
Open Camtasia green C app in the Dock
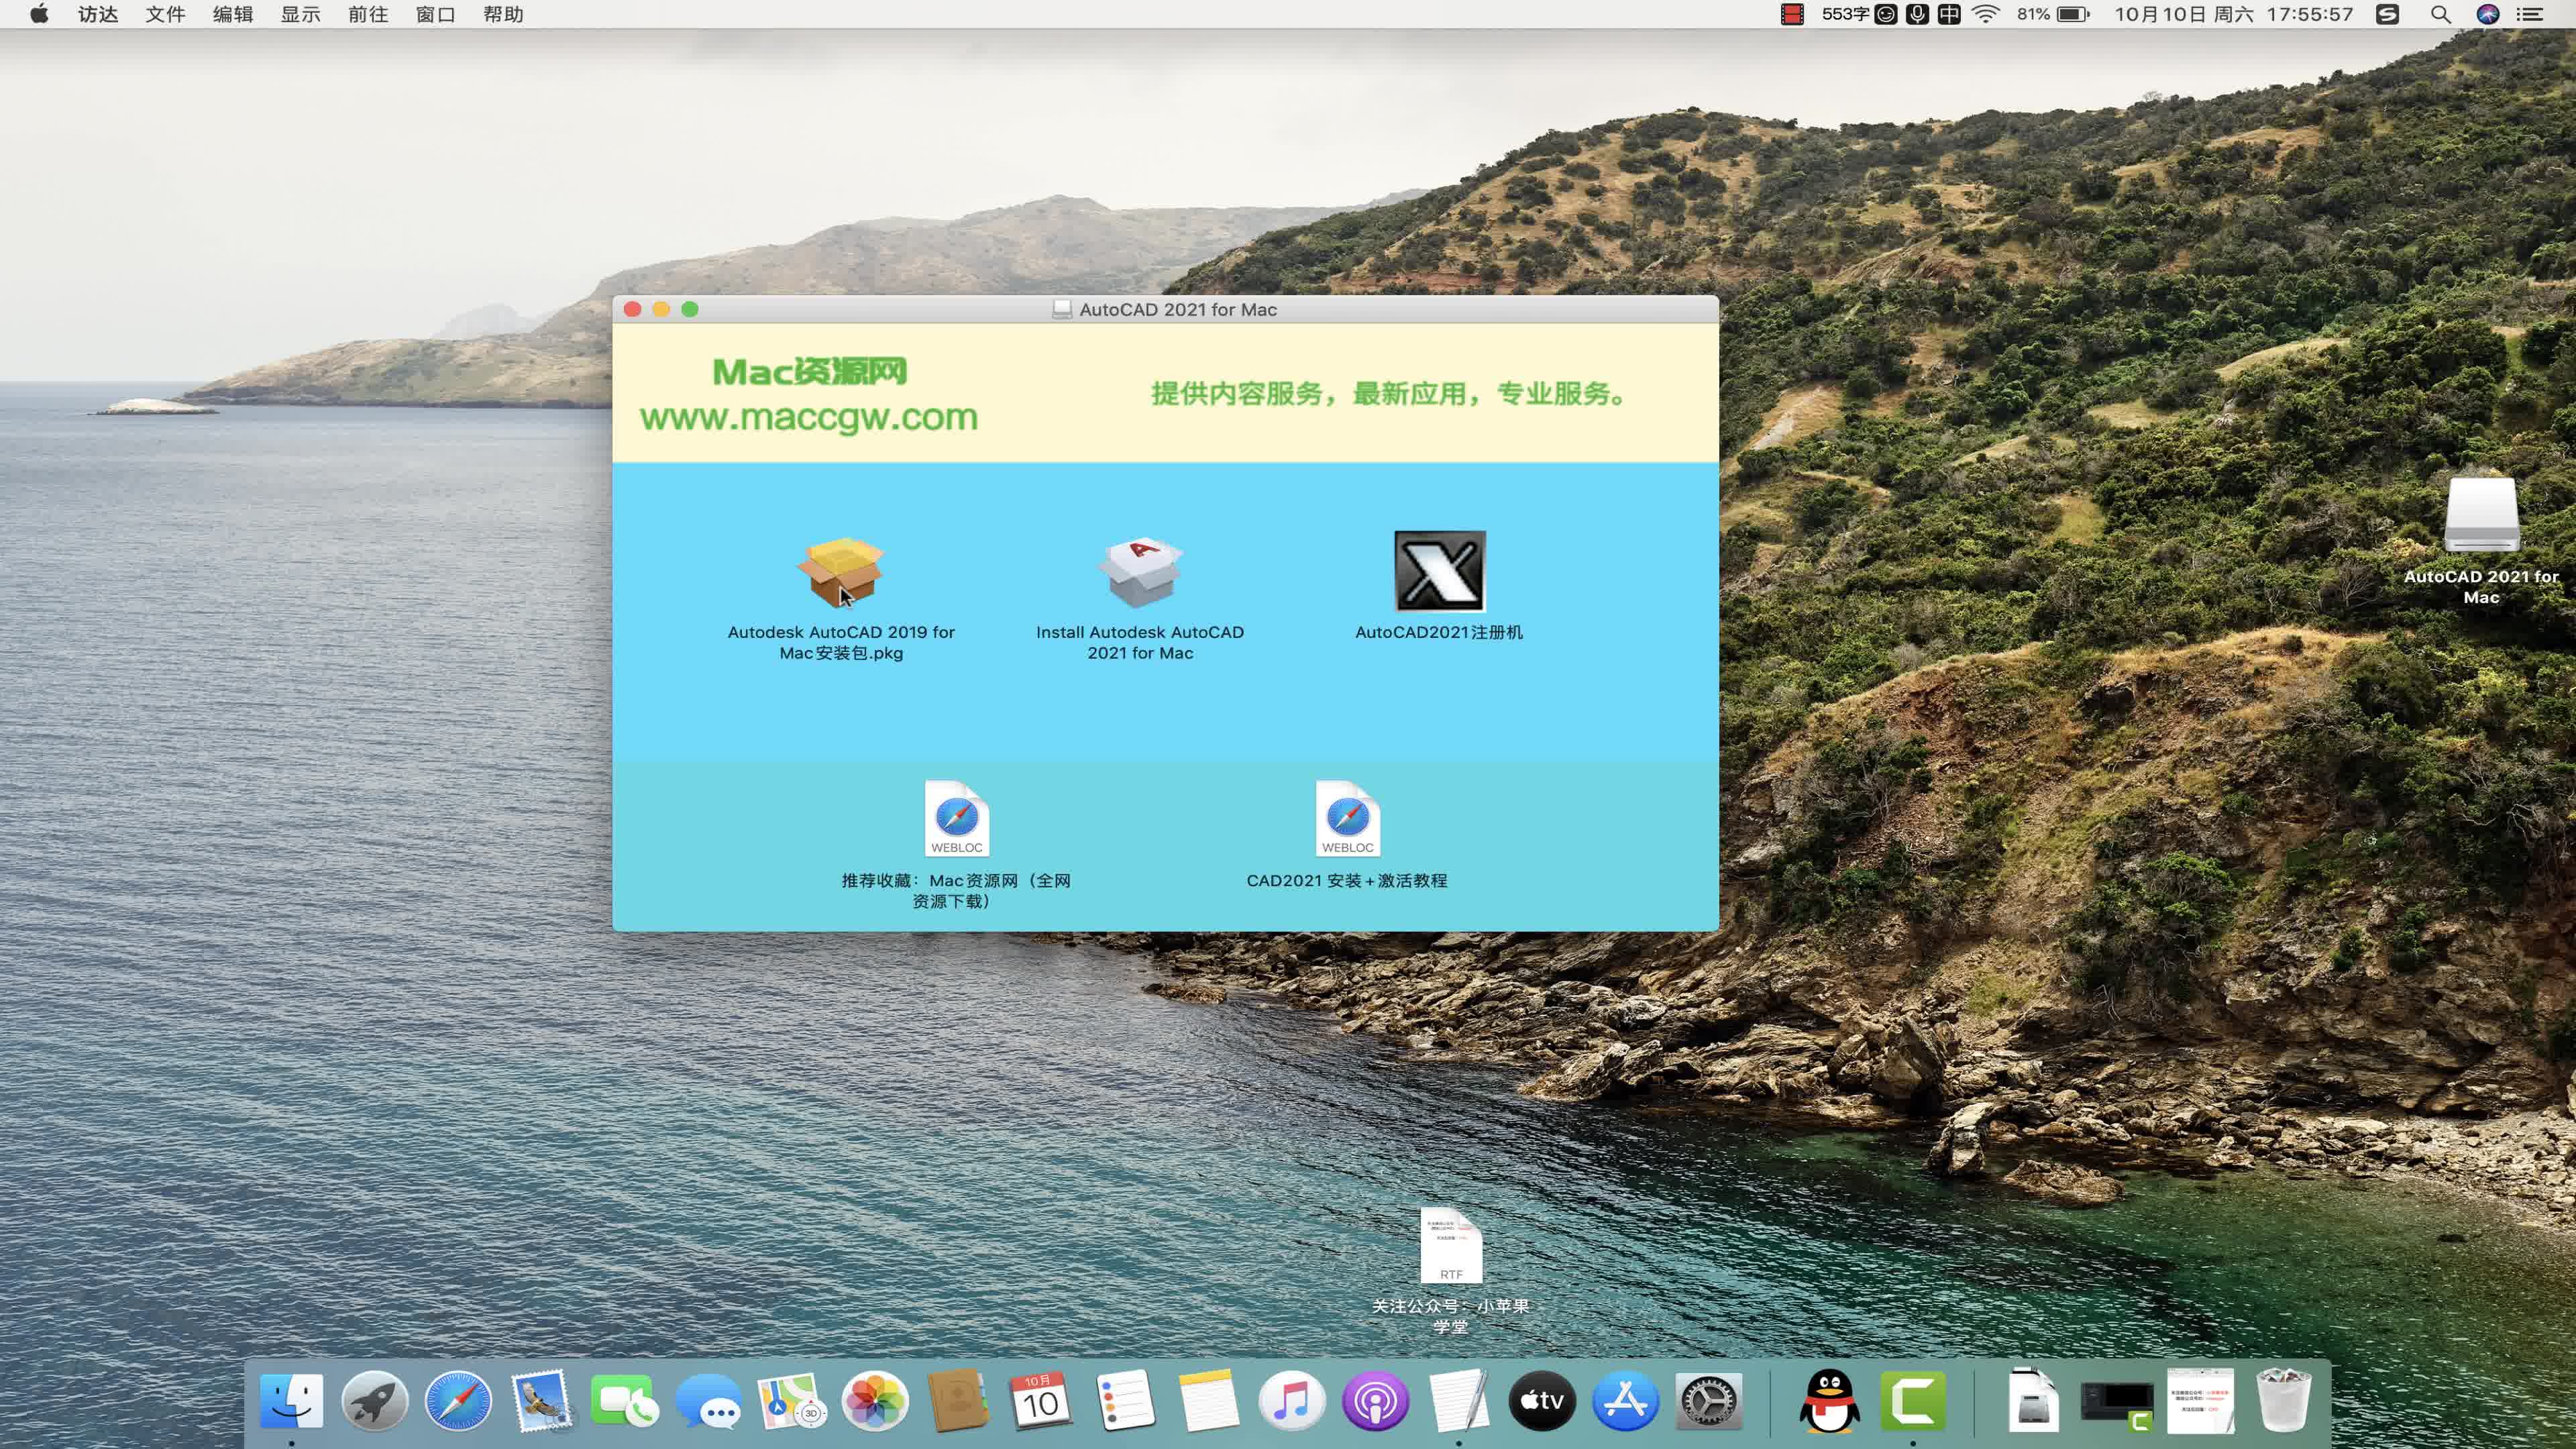pyautogui.click(x=1913, y=1400)
